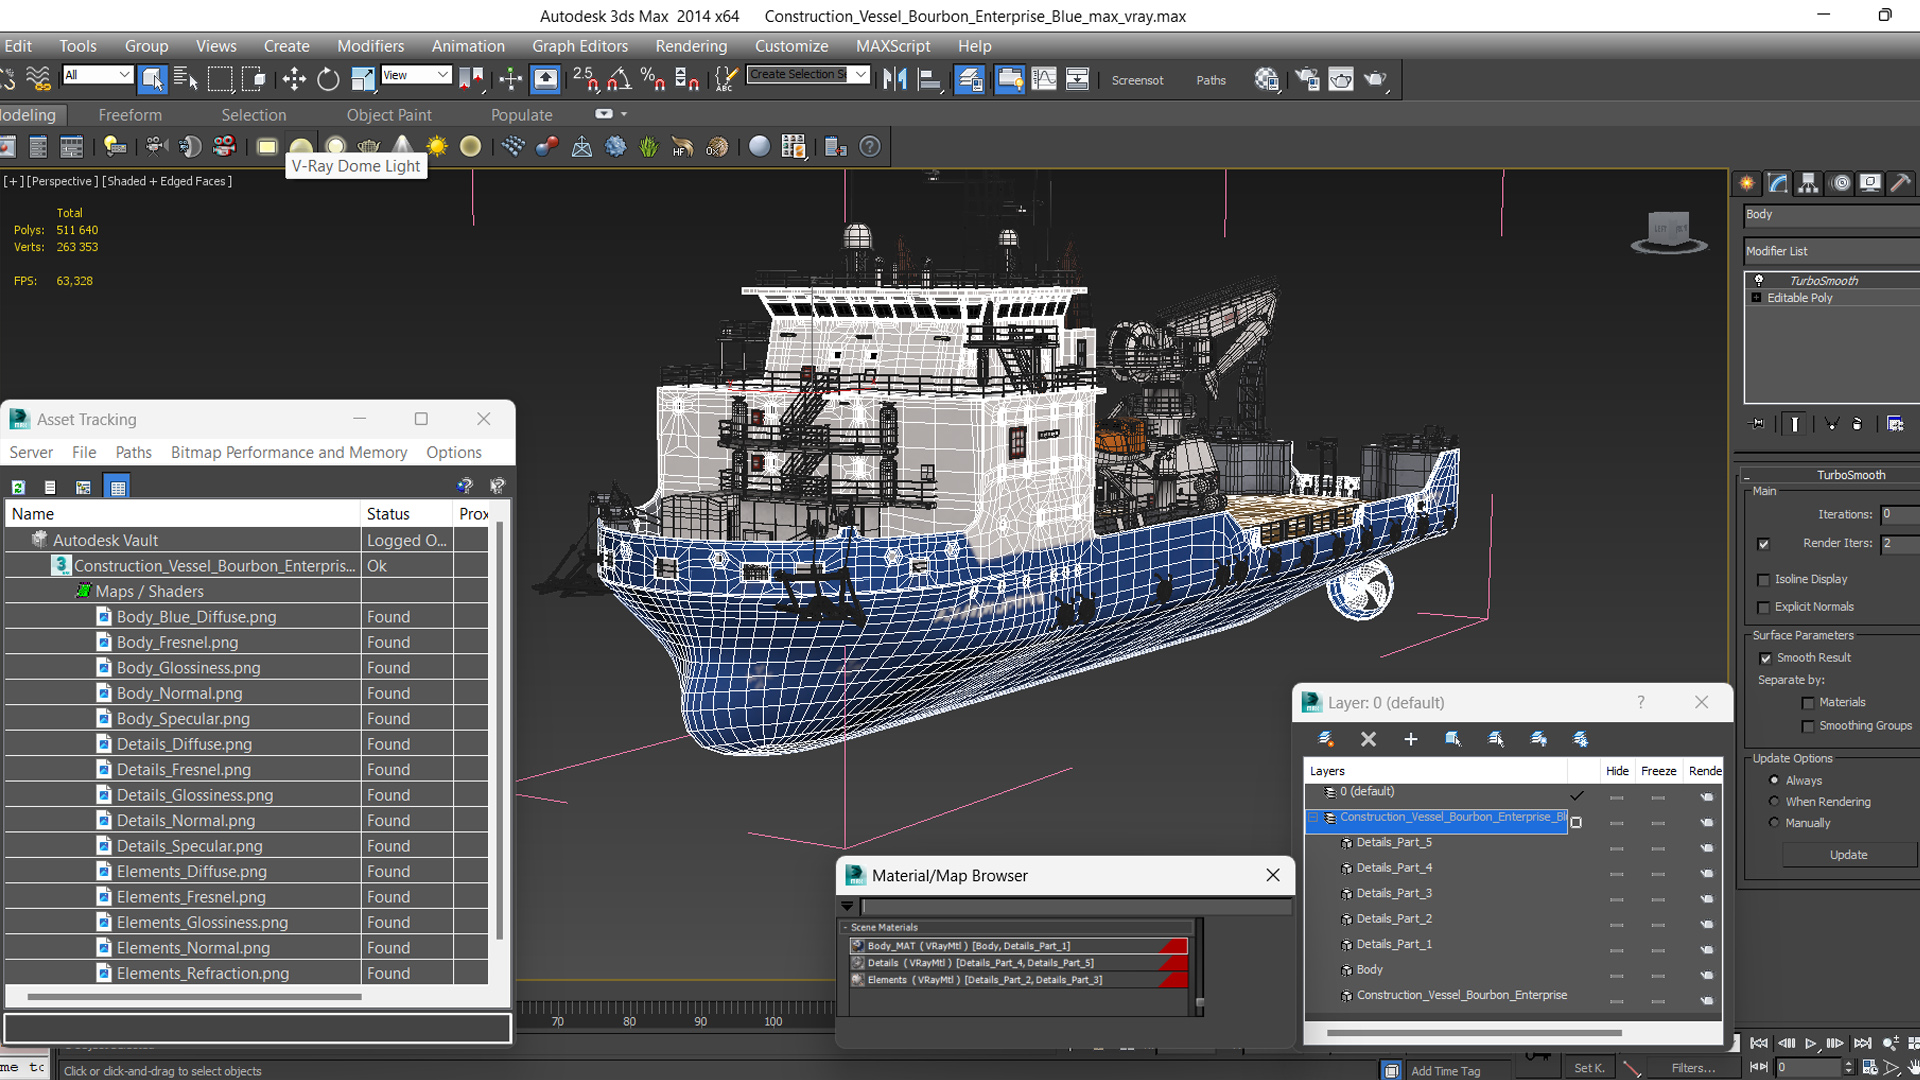Screen dimensions: 1920x1080
Task: Switch to the Object Paint ribbon tab
Action: tap(389, 115)
